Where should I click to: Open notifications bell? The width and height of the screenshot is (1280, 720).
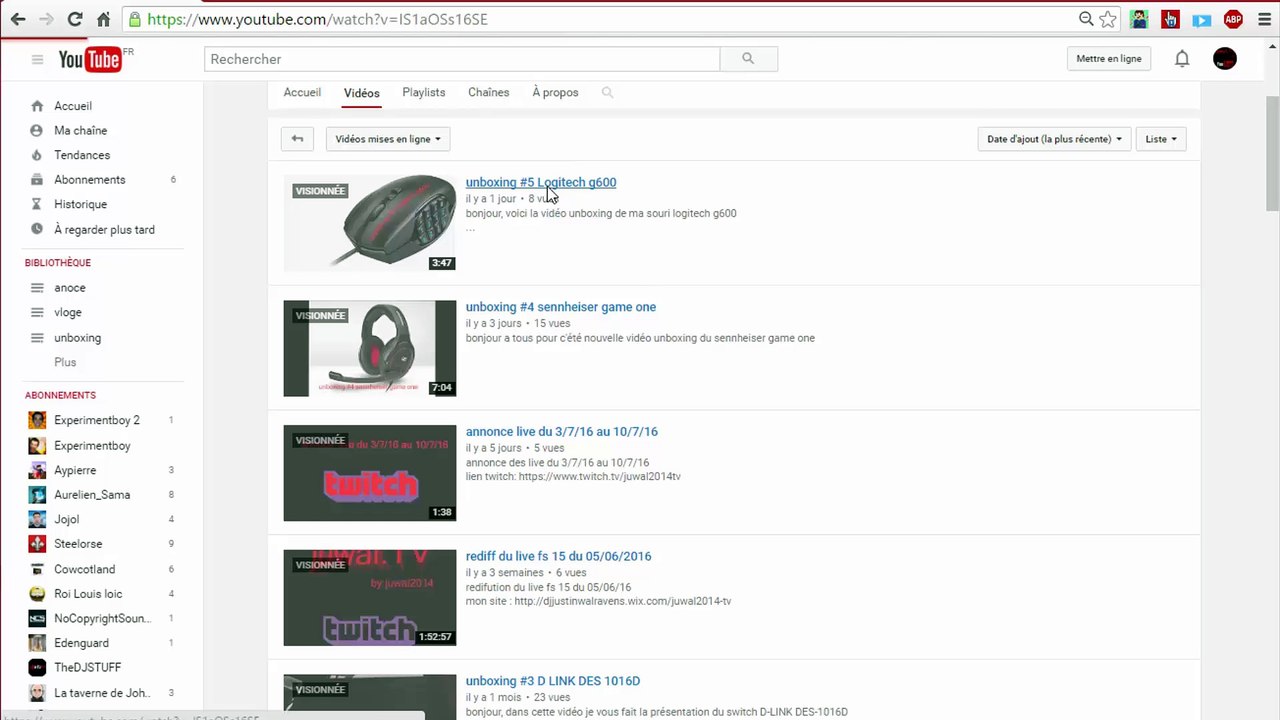(x=1182, y=59)
